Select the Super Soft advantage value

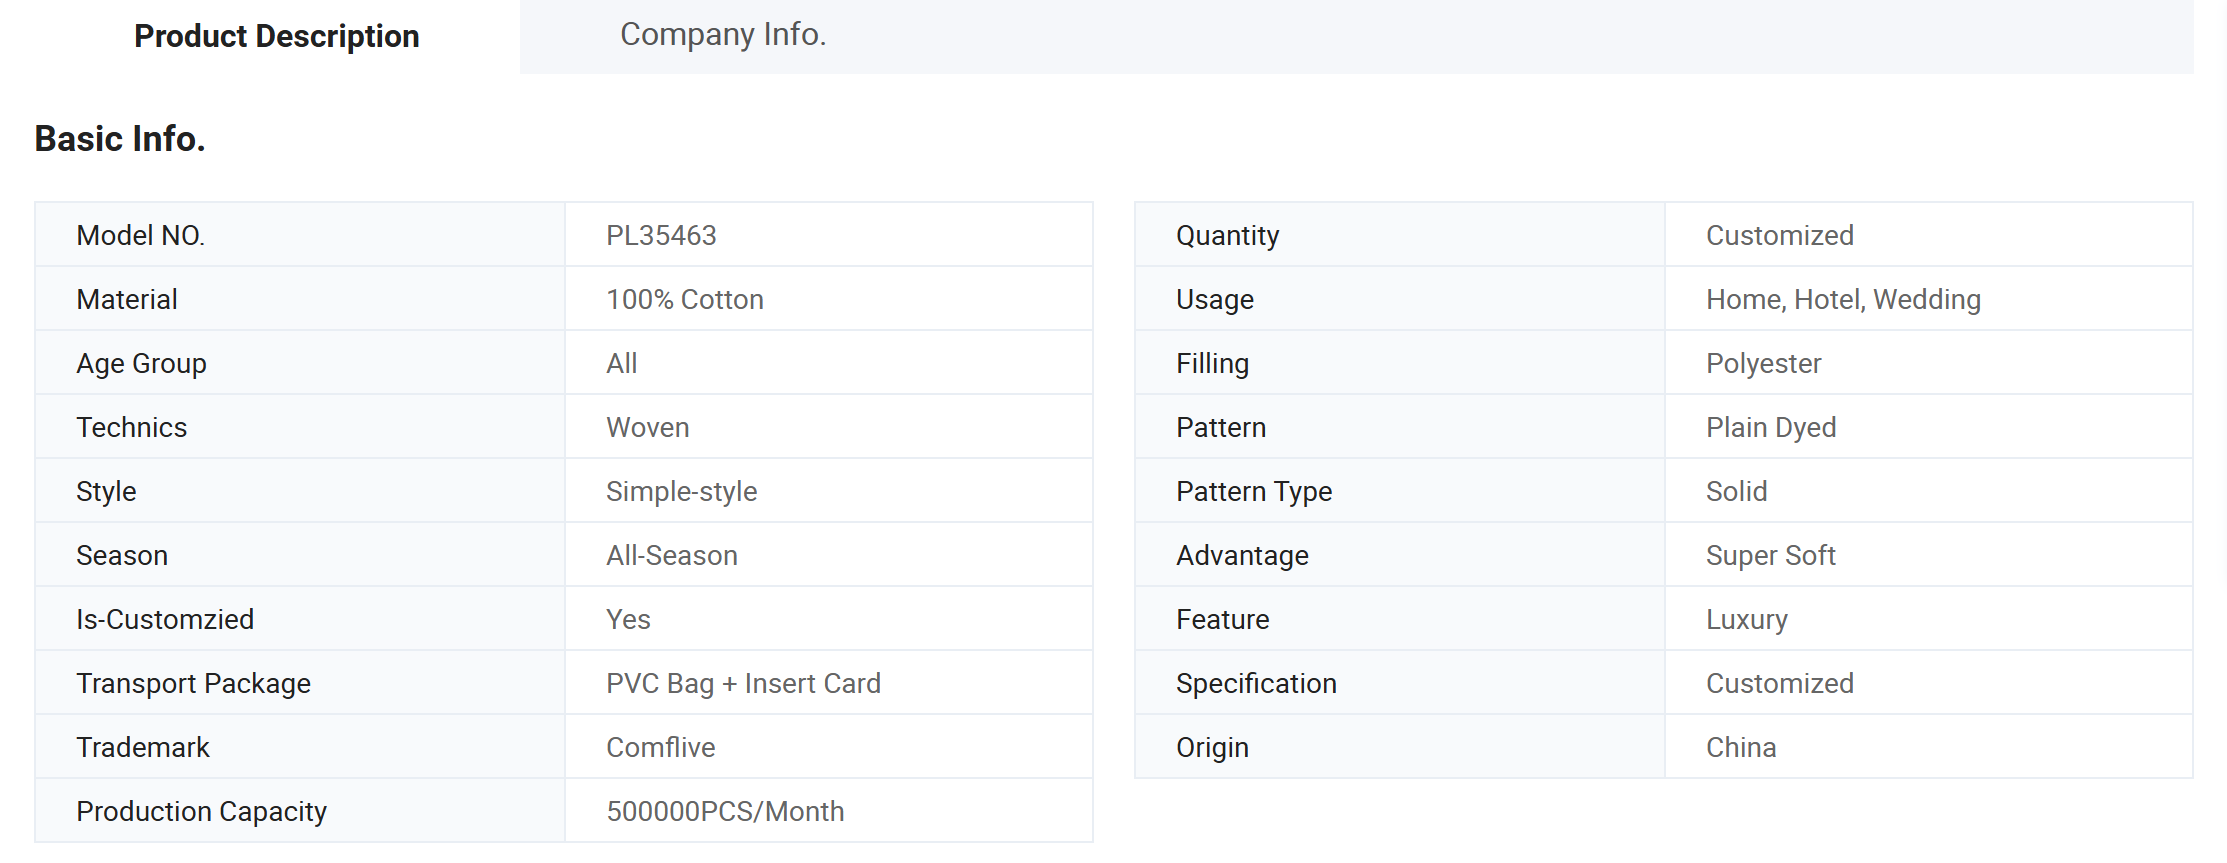[1771, 555]
